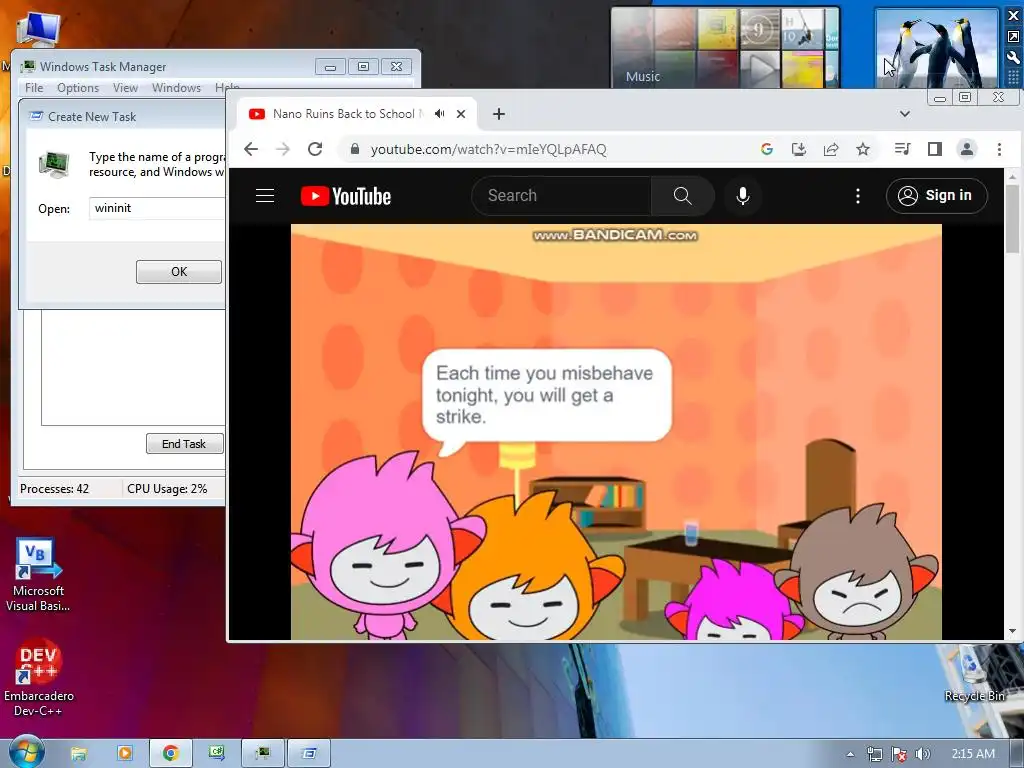The width and height of the screenshot is (1024, 768).
Task: Click End Task in Task Manager
Action: [x=184, y=443]
